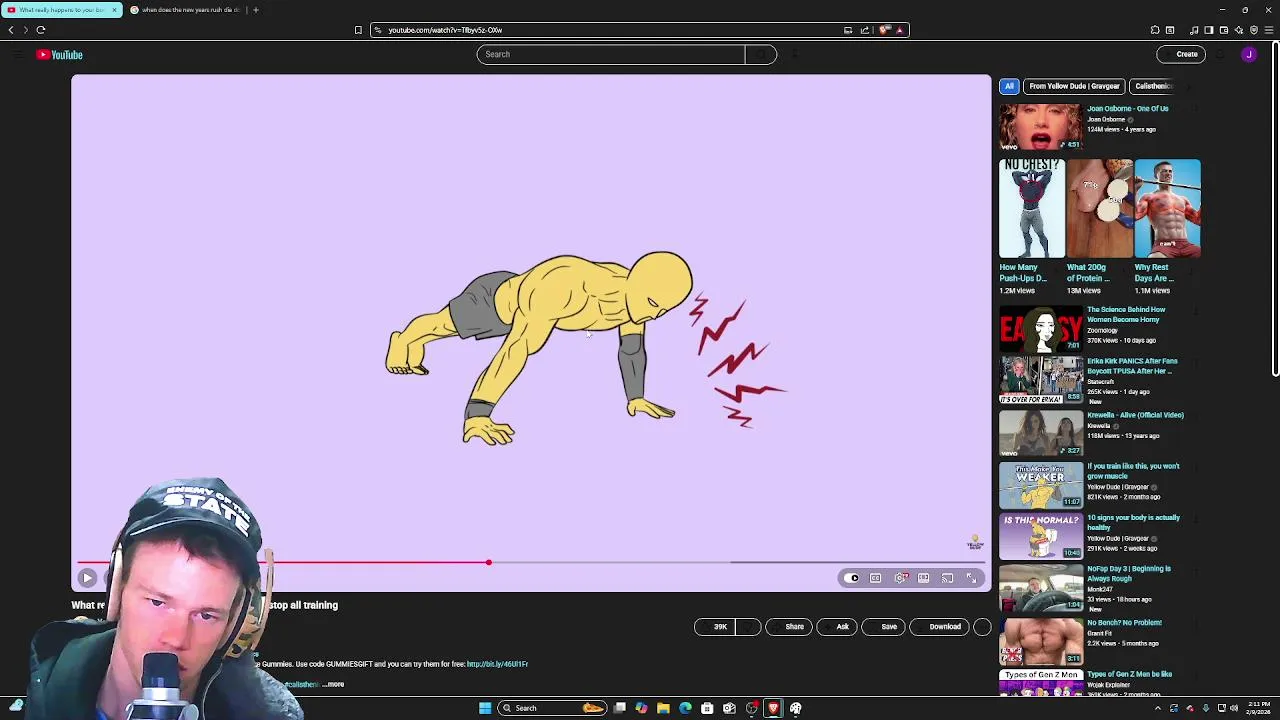Open browser extensions puzzle icon
The width and height of the screenshot is (1280, 720).
tap(1155, 30)
